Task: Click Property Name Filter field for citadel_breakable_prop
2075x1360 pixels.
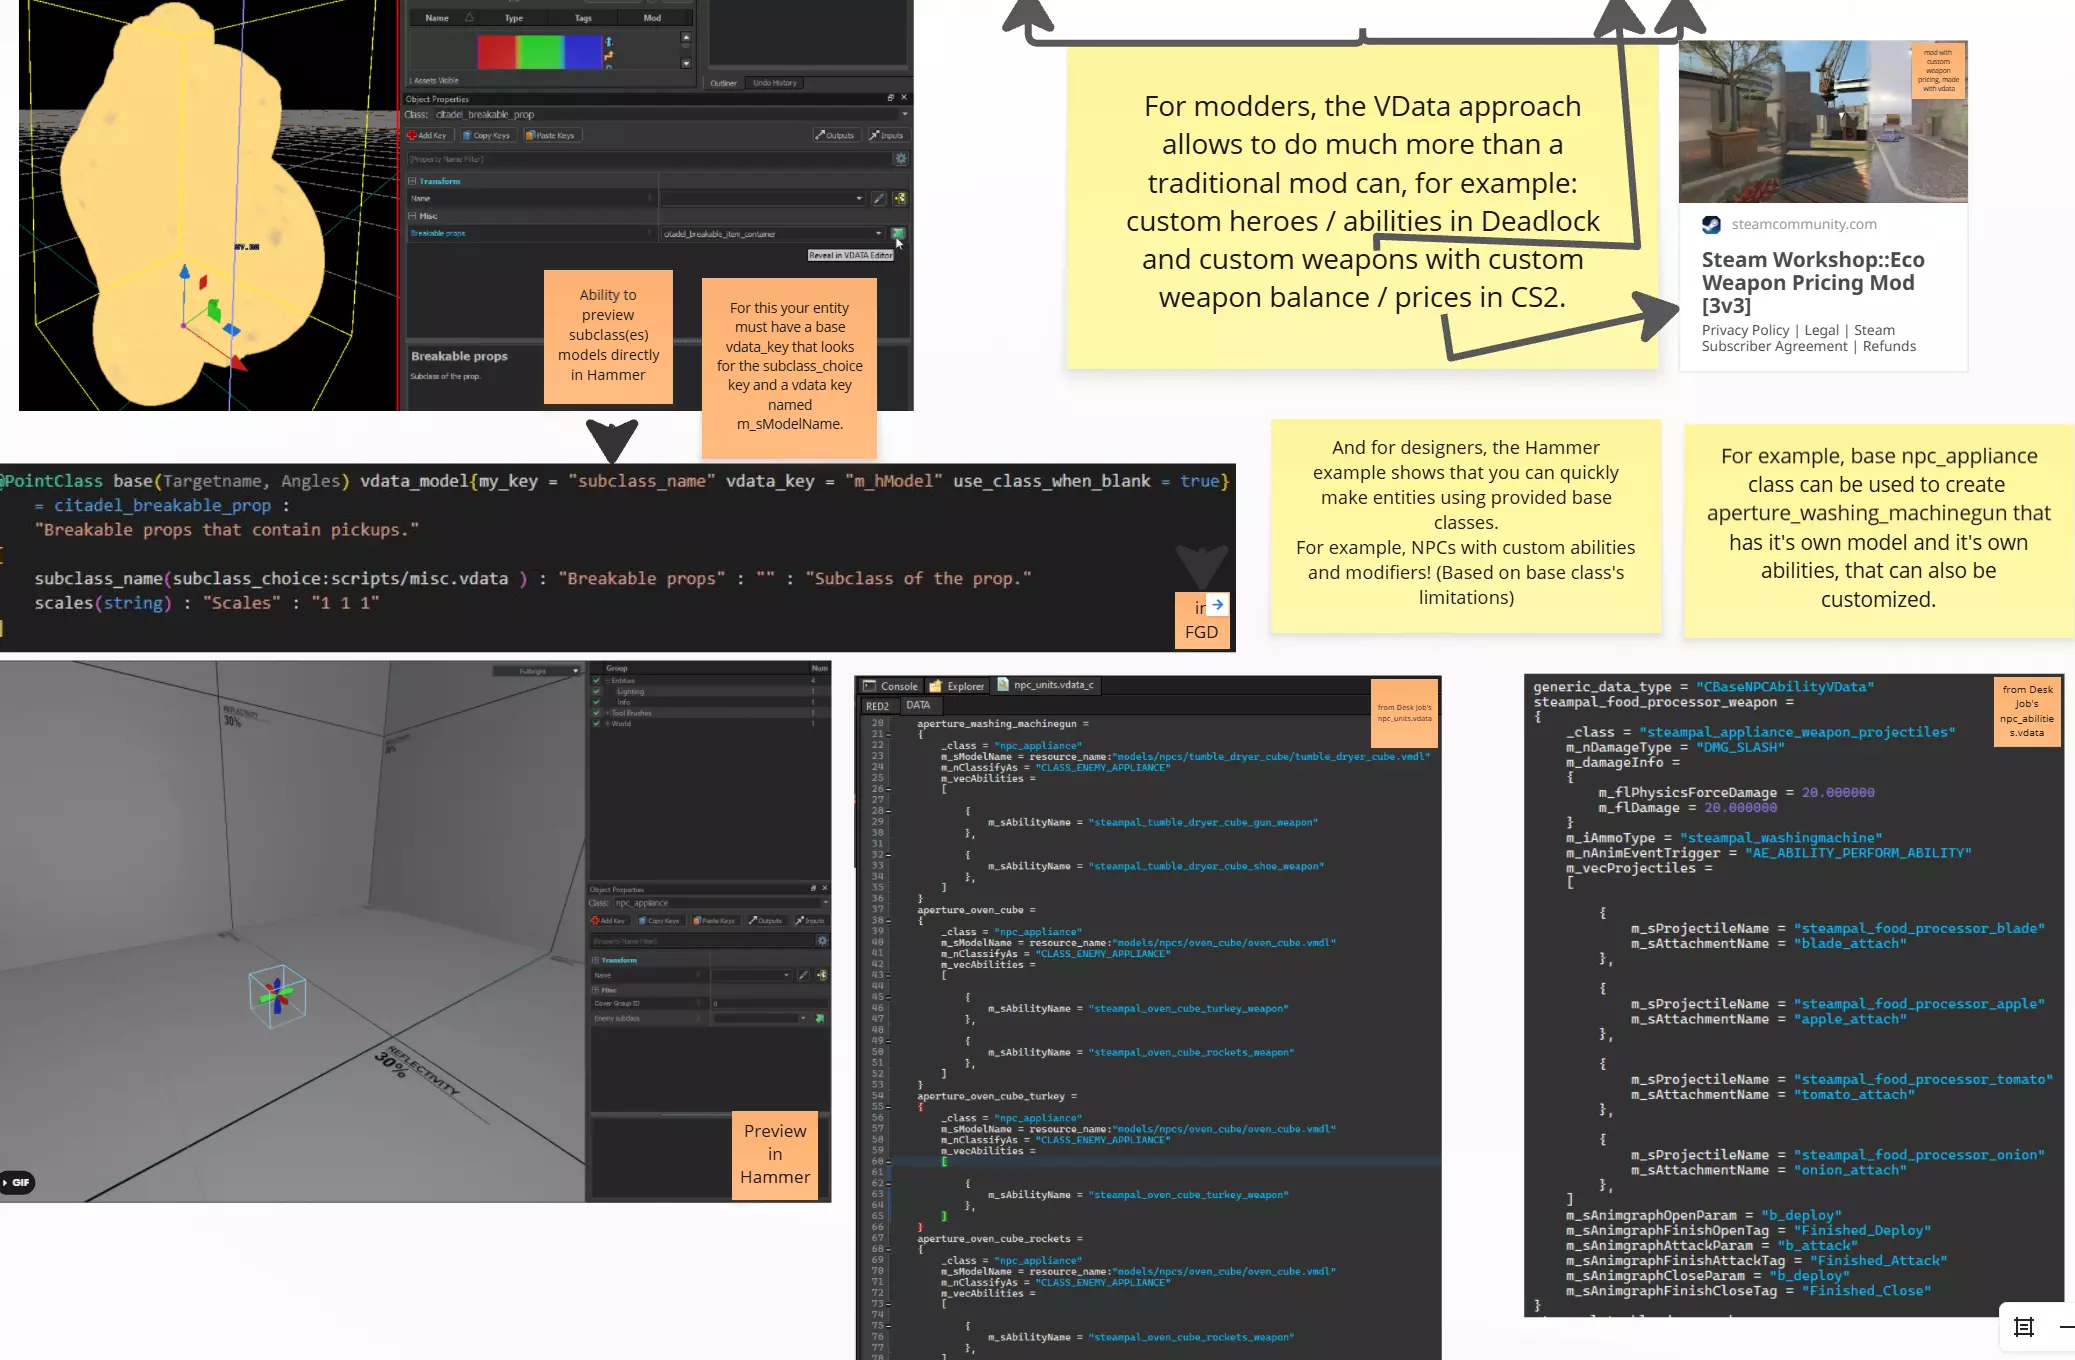Action: pos(648,159)
